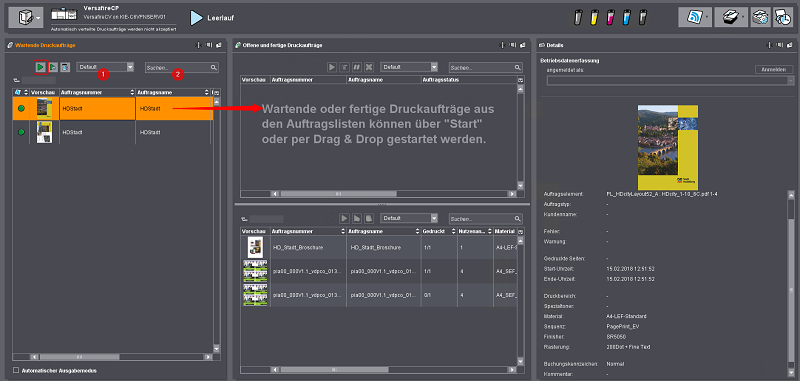This screenshot has height=381, width=800.
Task: Select the HD_Stadt_Broschure job thumbnail
Action: tap(255, 247)
